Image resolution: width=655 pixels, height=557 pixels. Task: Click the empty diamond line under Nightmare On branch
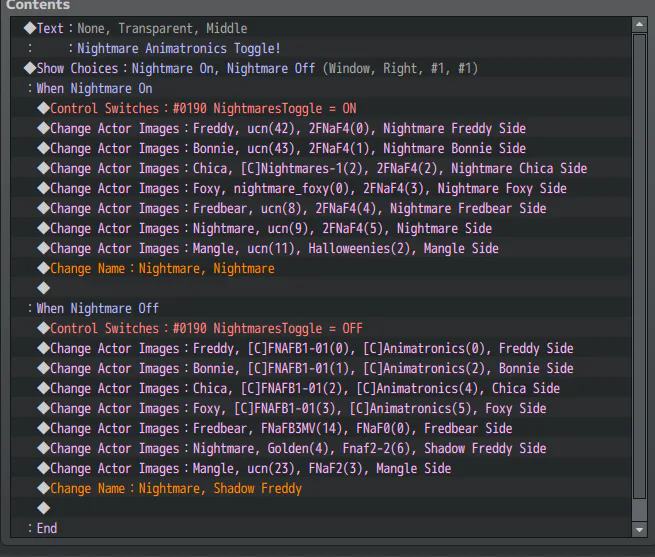pyautogui.click(x=321, y=288)
